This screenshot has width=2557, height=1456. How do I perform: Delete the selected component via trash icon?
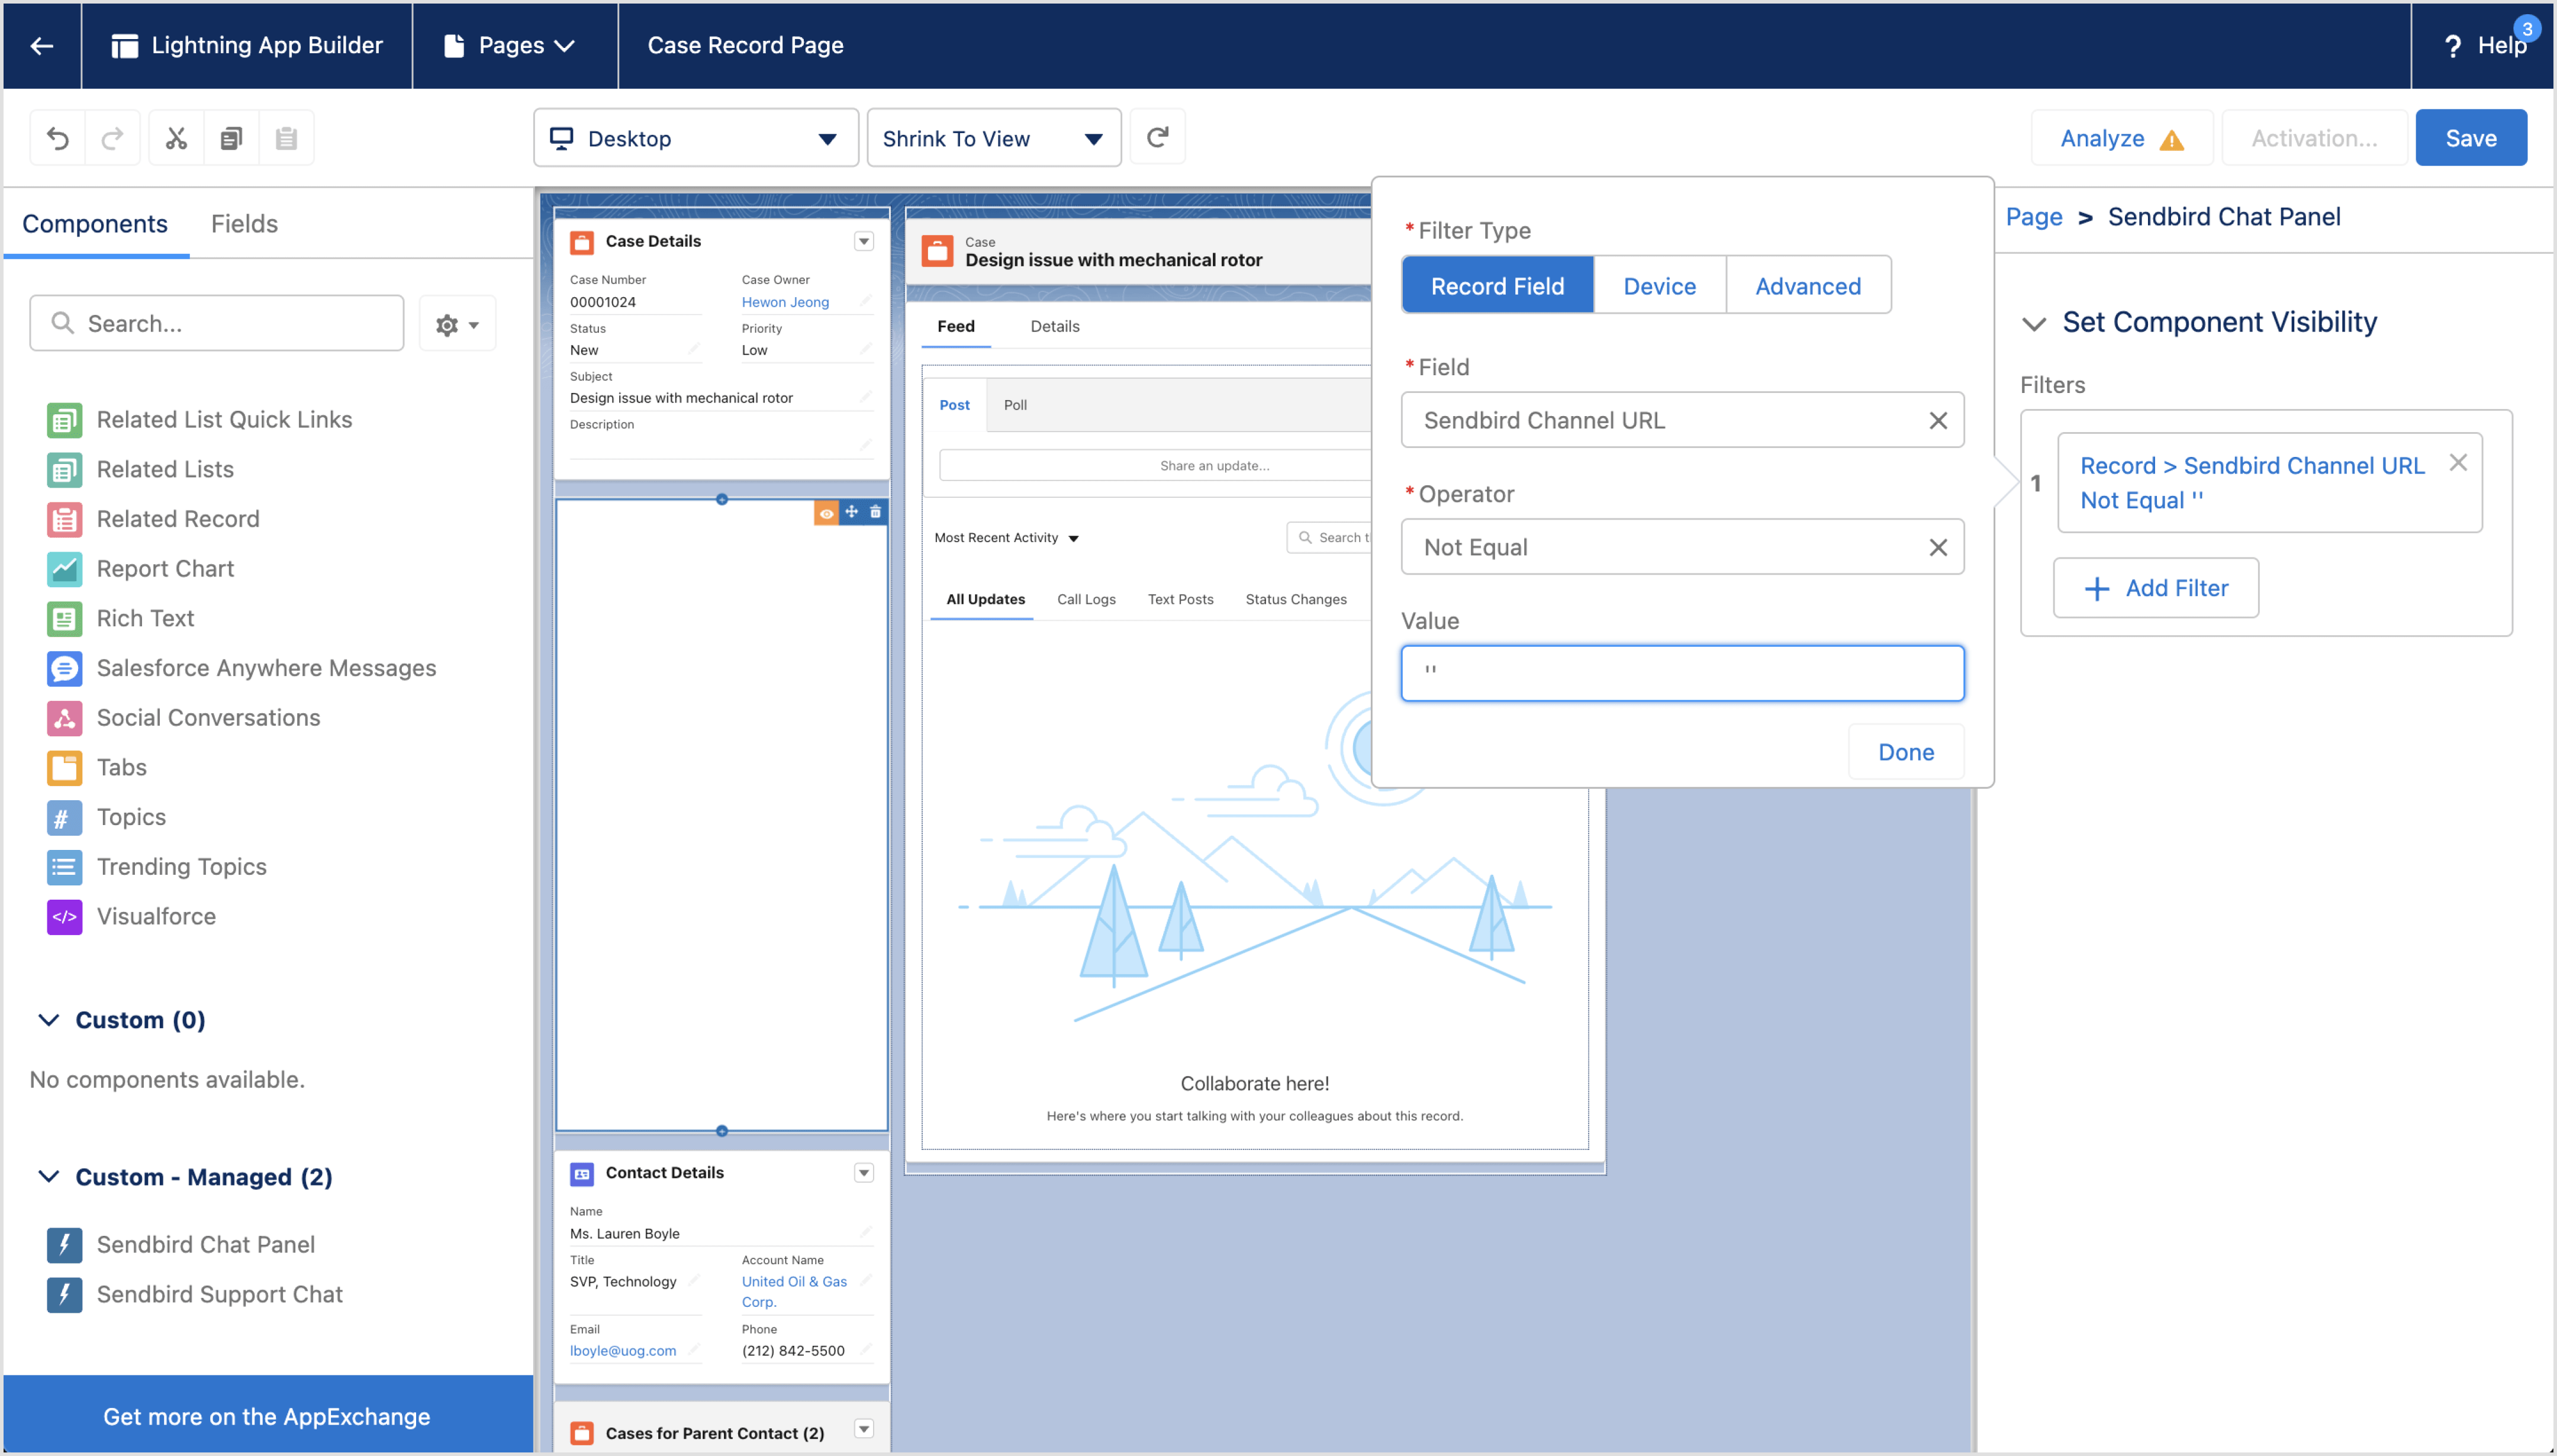coord(875,512)
